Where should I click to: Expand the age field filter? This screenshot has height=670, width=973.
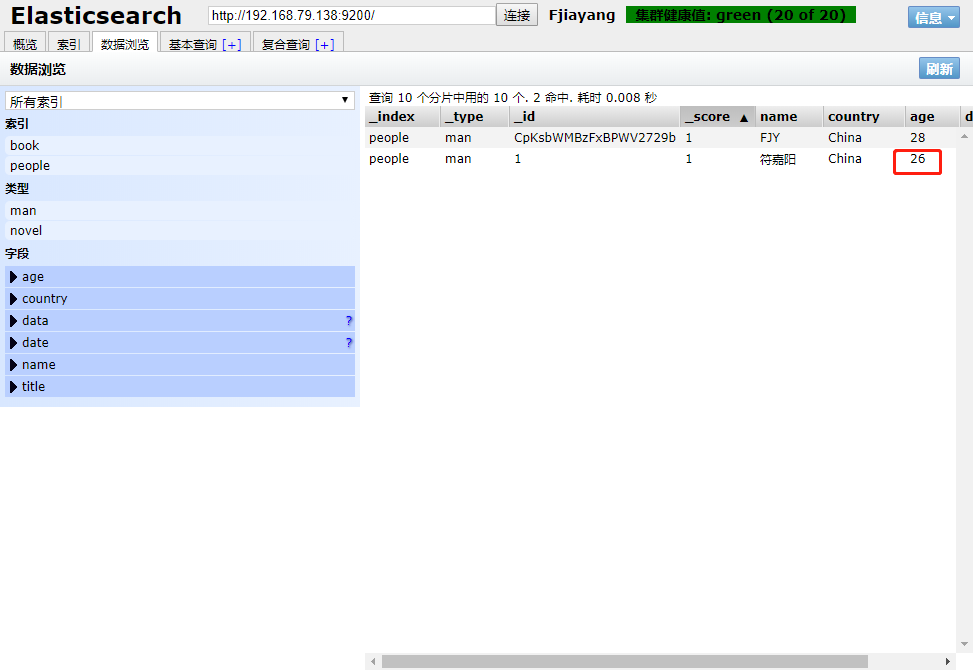14,277
